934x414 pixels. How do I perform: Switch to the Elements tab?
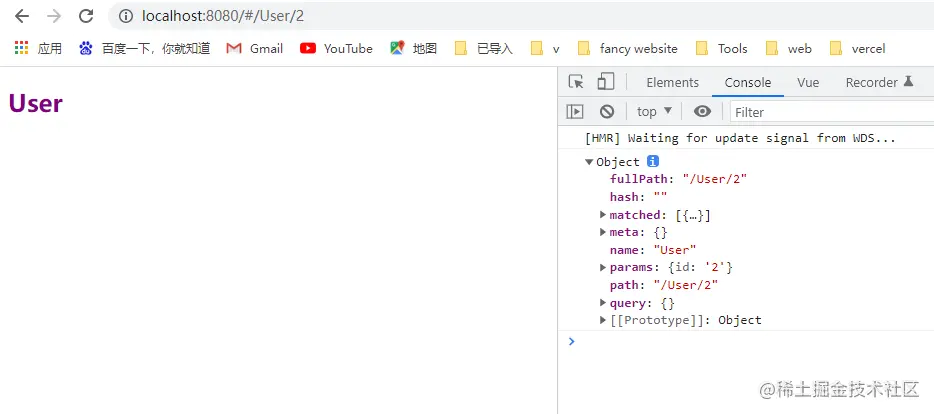[x=673, y=82]
